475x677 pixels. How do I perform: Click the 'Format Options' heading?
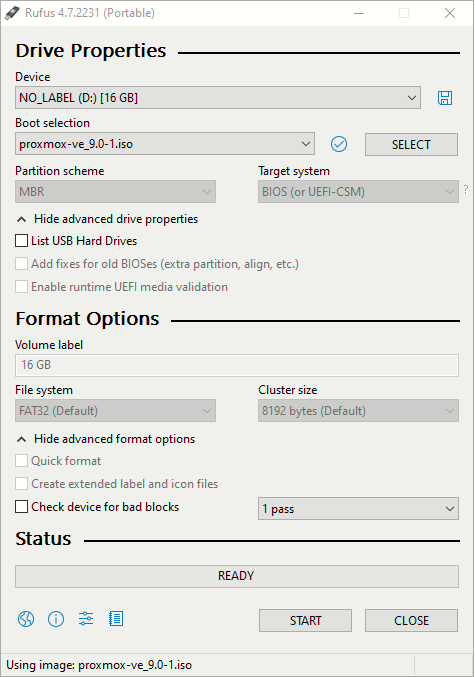click(x=87, y=319)
